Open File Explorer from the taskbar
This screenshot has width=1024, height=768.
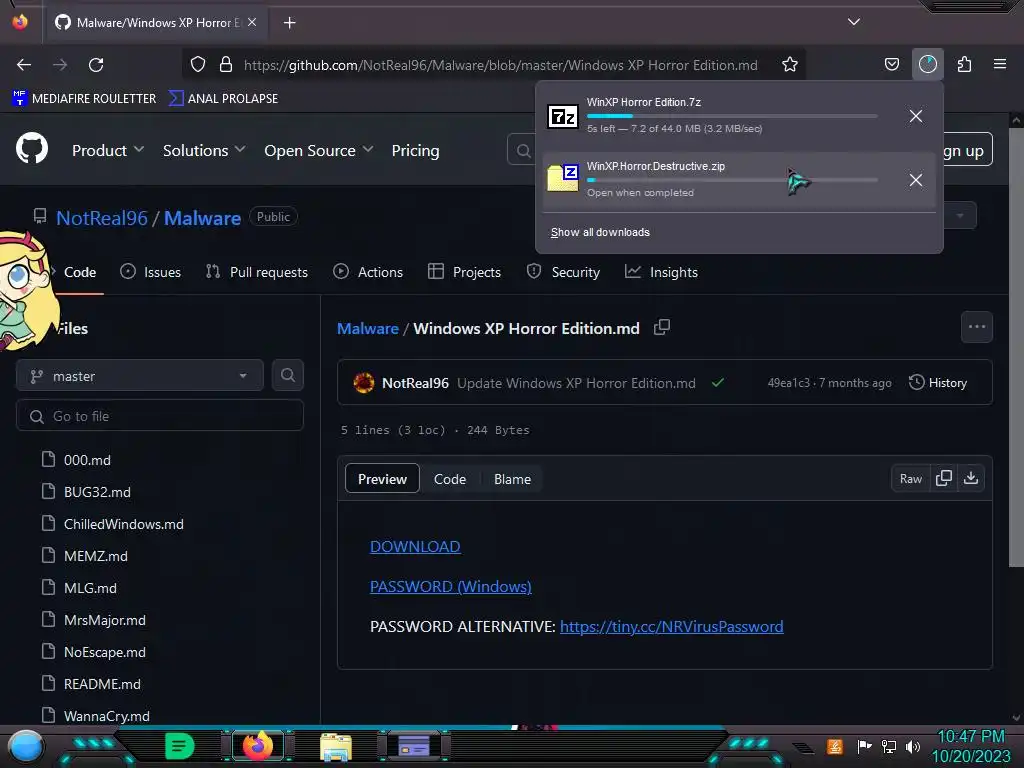[x=336, y=747]
